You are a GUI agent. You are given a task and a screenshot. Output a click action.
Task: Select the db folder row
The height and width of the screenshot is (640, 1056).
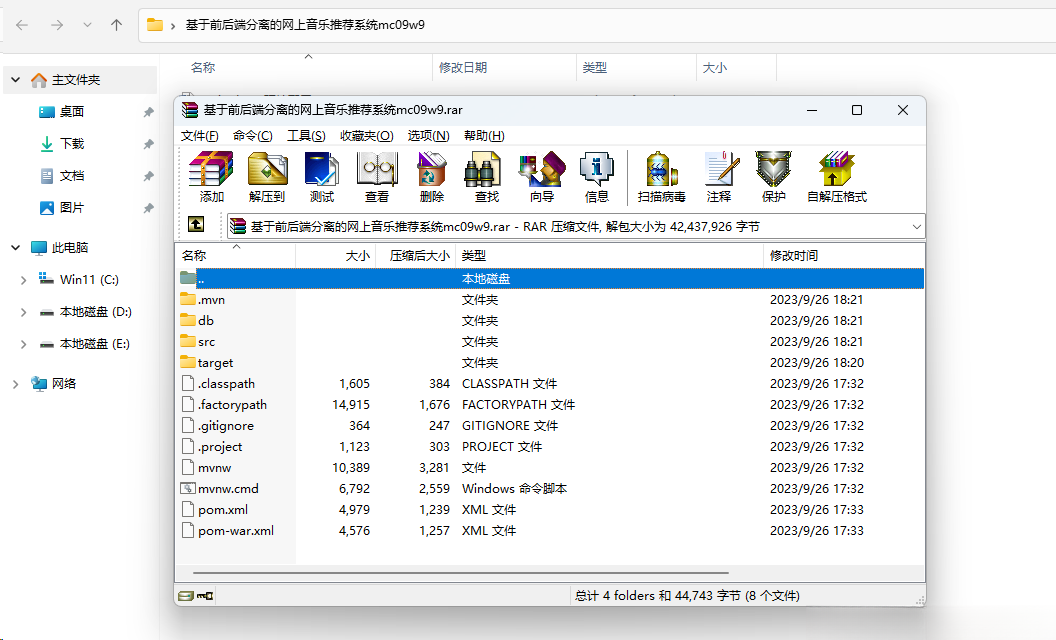click(550, 321)
